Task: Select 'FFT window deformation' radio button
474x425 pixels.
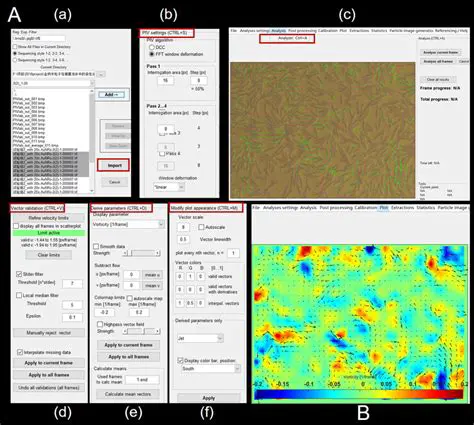Action: click(x=152, y=54)
